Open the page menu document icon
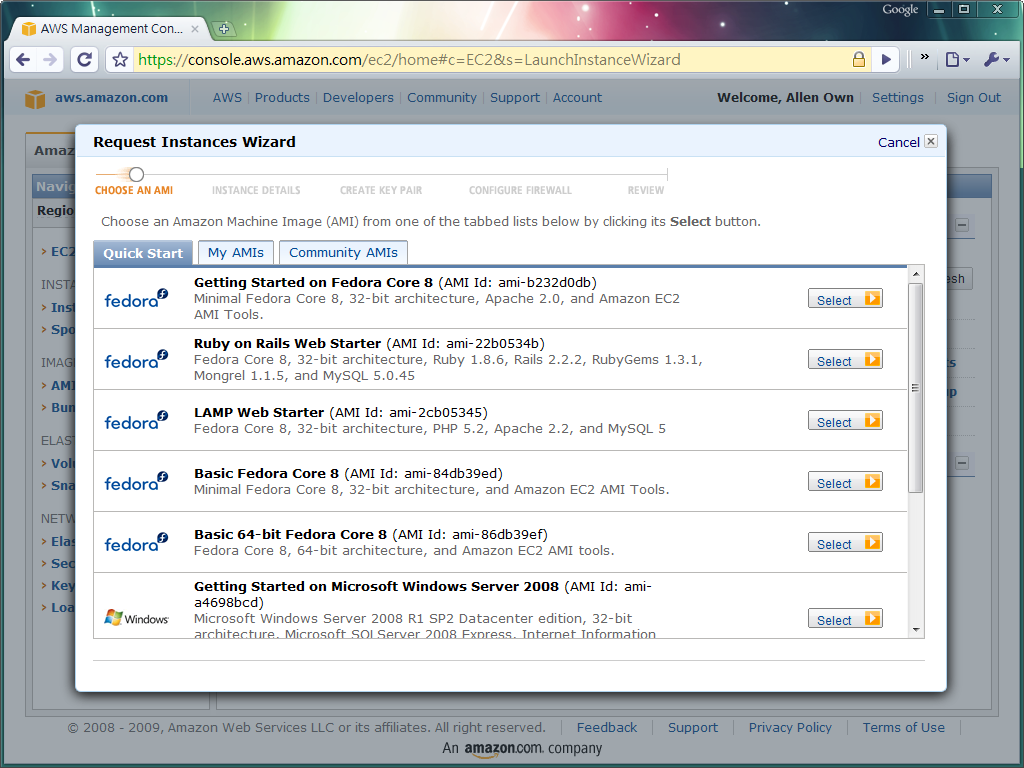1024x768 pixels. [x=957, y=60]
